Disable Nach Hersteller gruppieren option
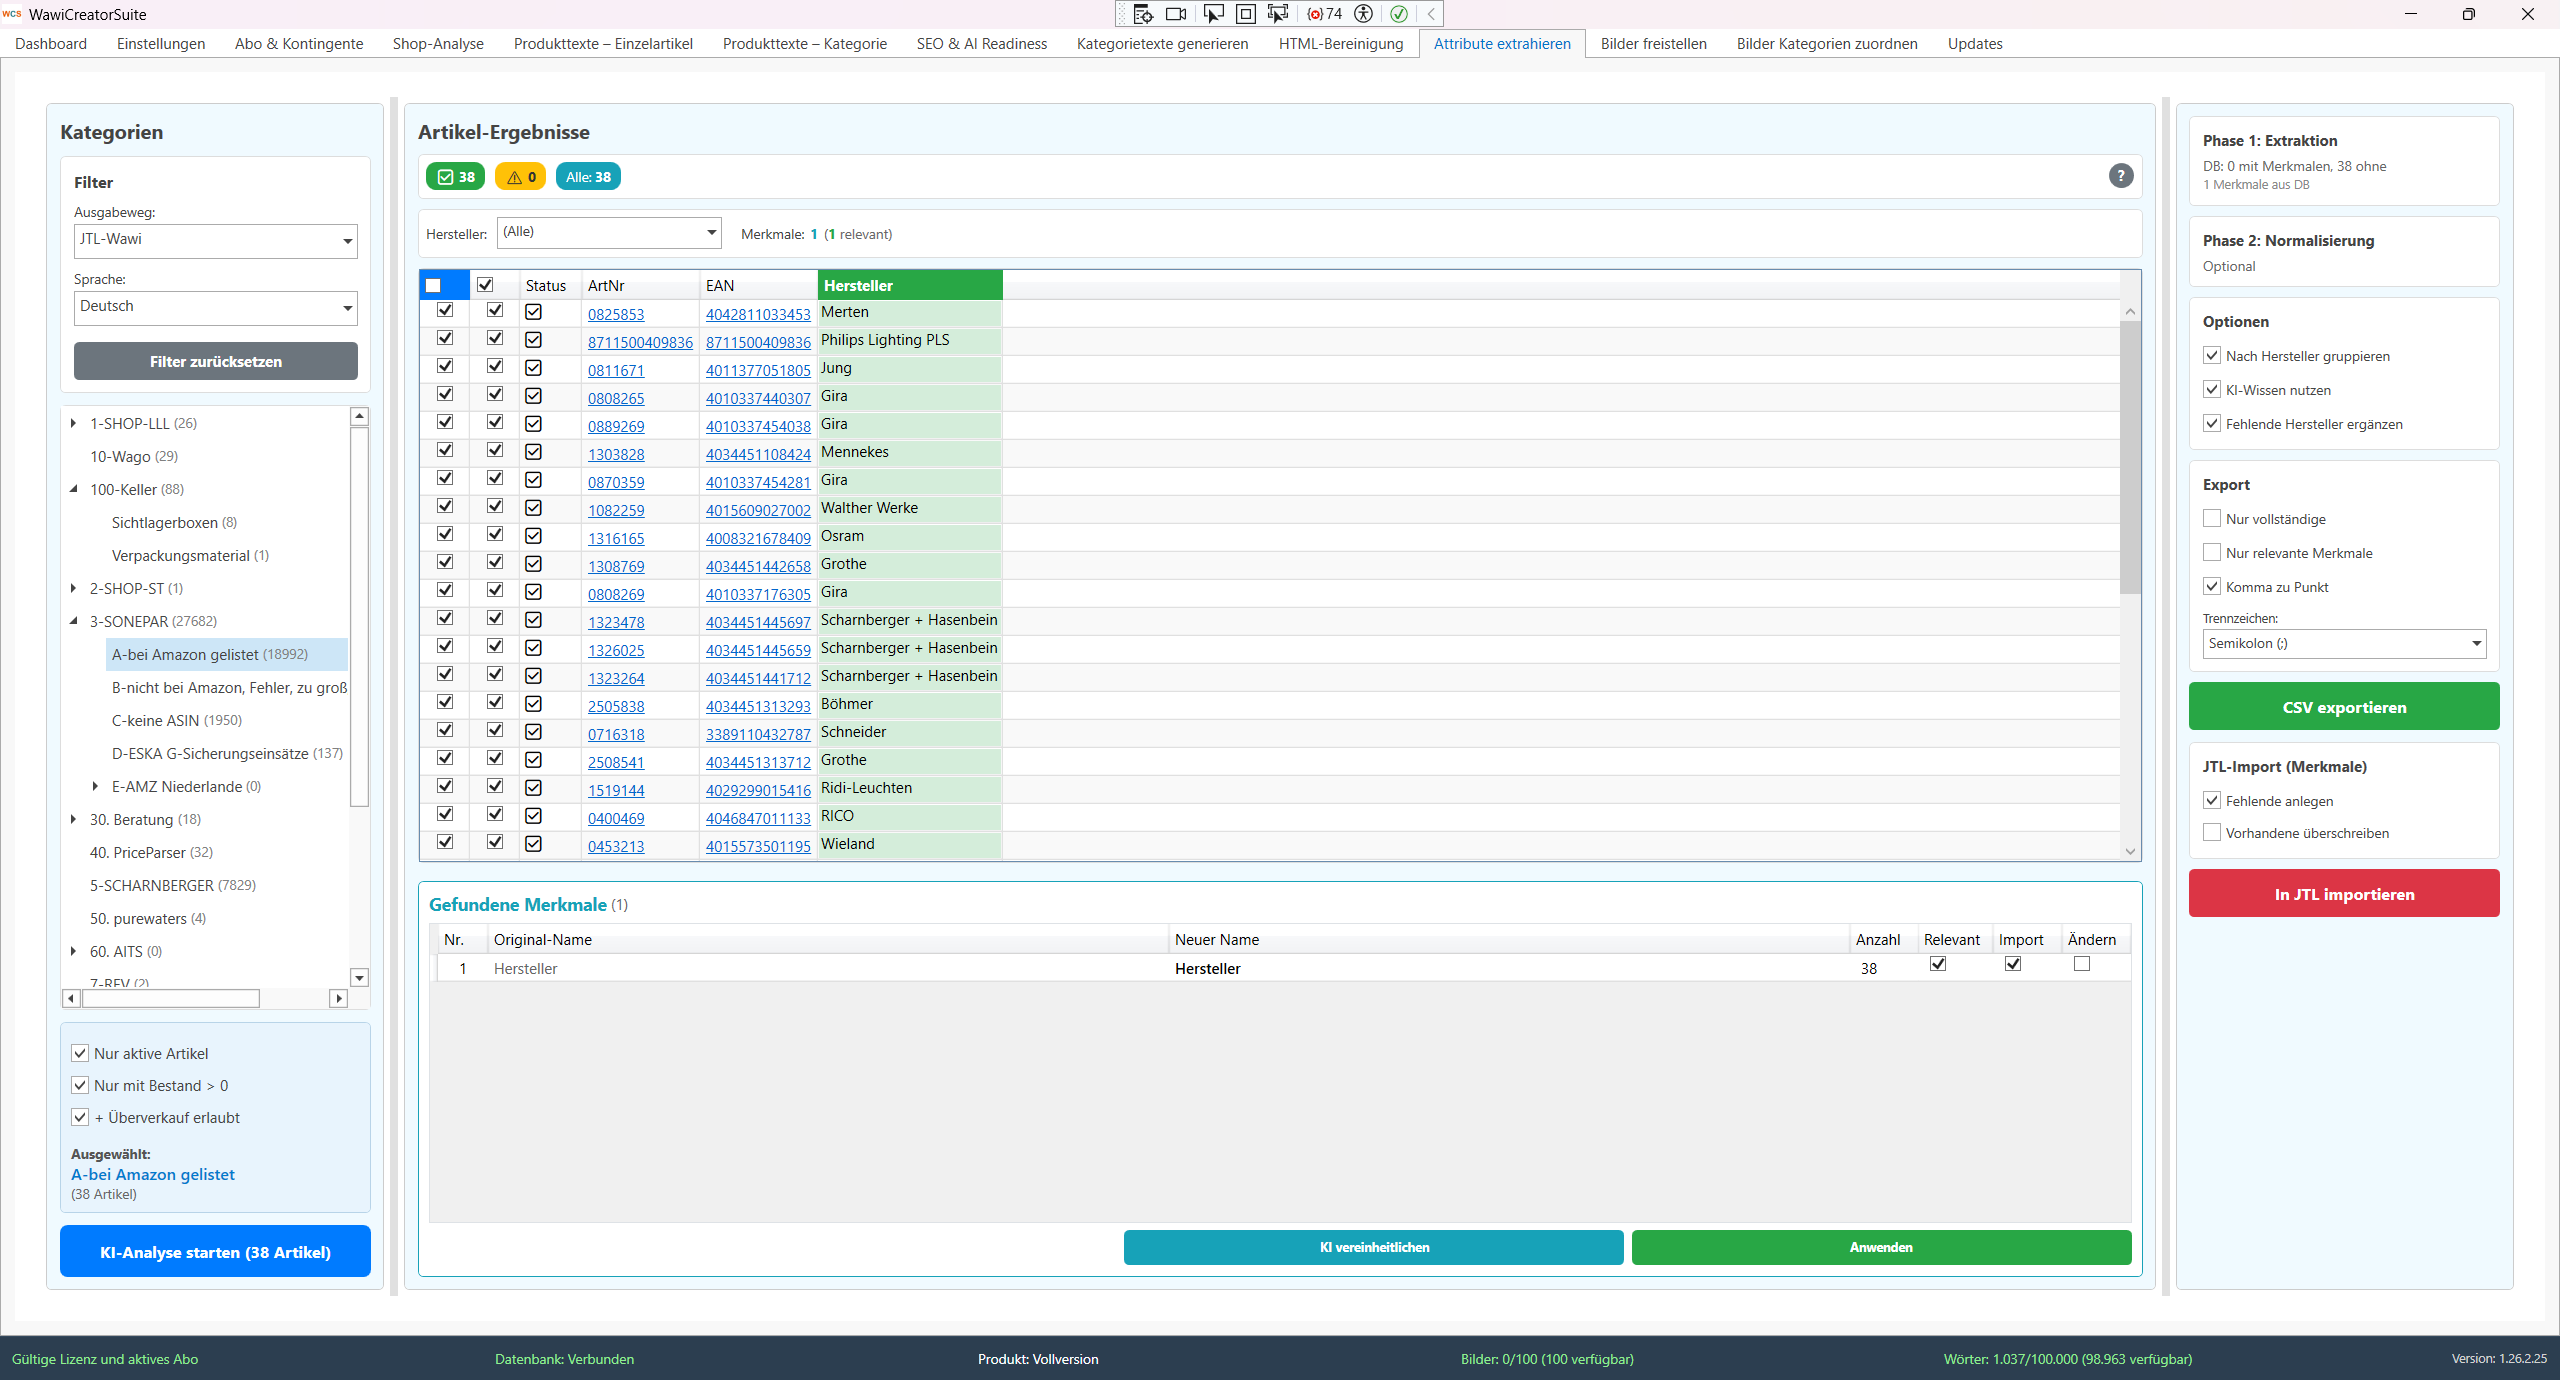Image resolution: width=2560 pixels, height=1380 pixels. [x=2212, y=355]
